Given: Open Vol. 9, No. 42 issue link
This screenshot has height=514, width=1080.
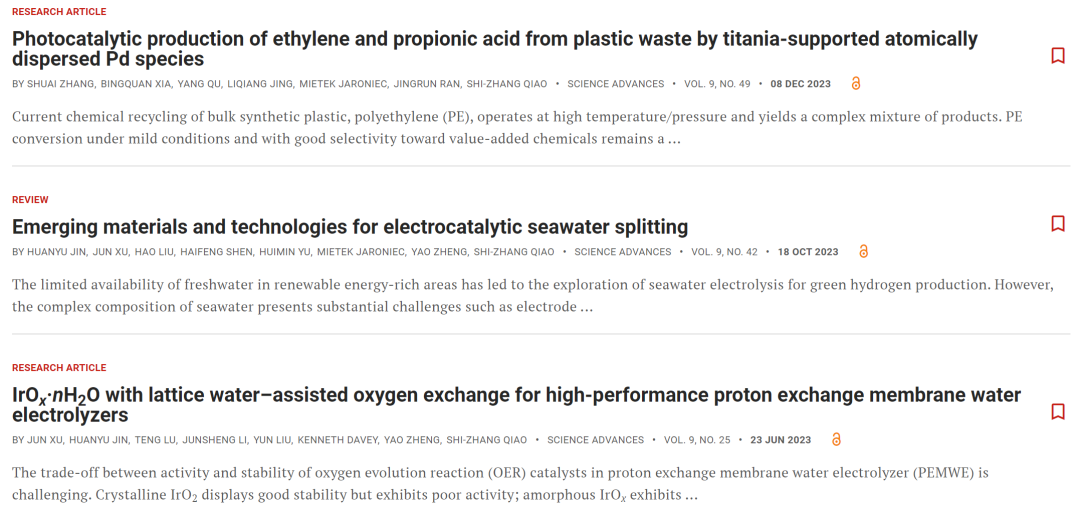Looking at the screenshot, I should pos(725,252).
